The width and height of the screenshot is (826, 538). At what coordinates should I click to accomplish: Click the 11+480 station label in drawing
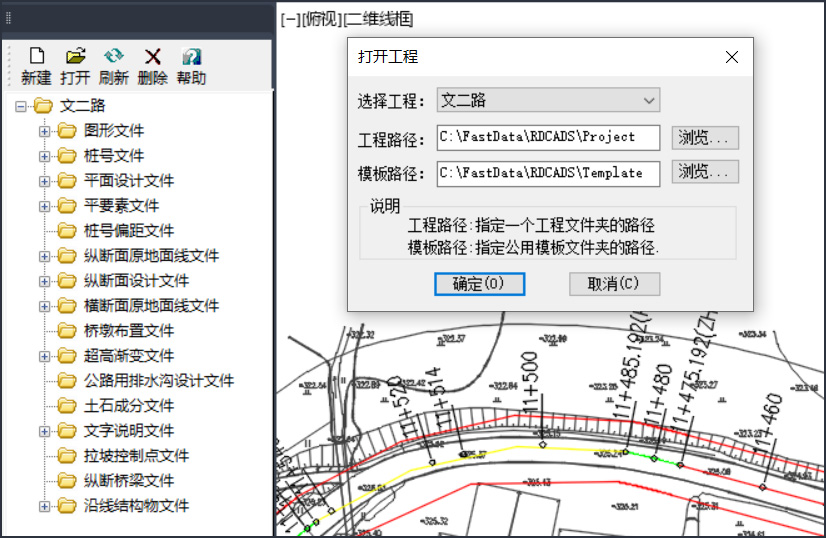coord(658,394)
